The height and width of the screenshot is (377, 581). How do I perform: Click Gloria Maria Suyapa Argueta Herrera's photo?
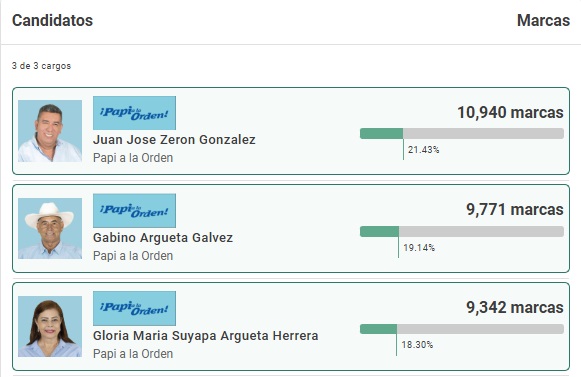click(x=50, y=326)
